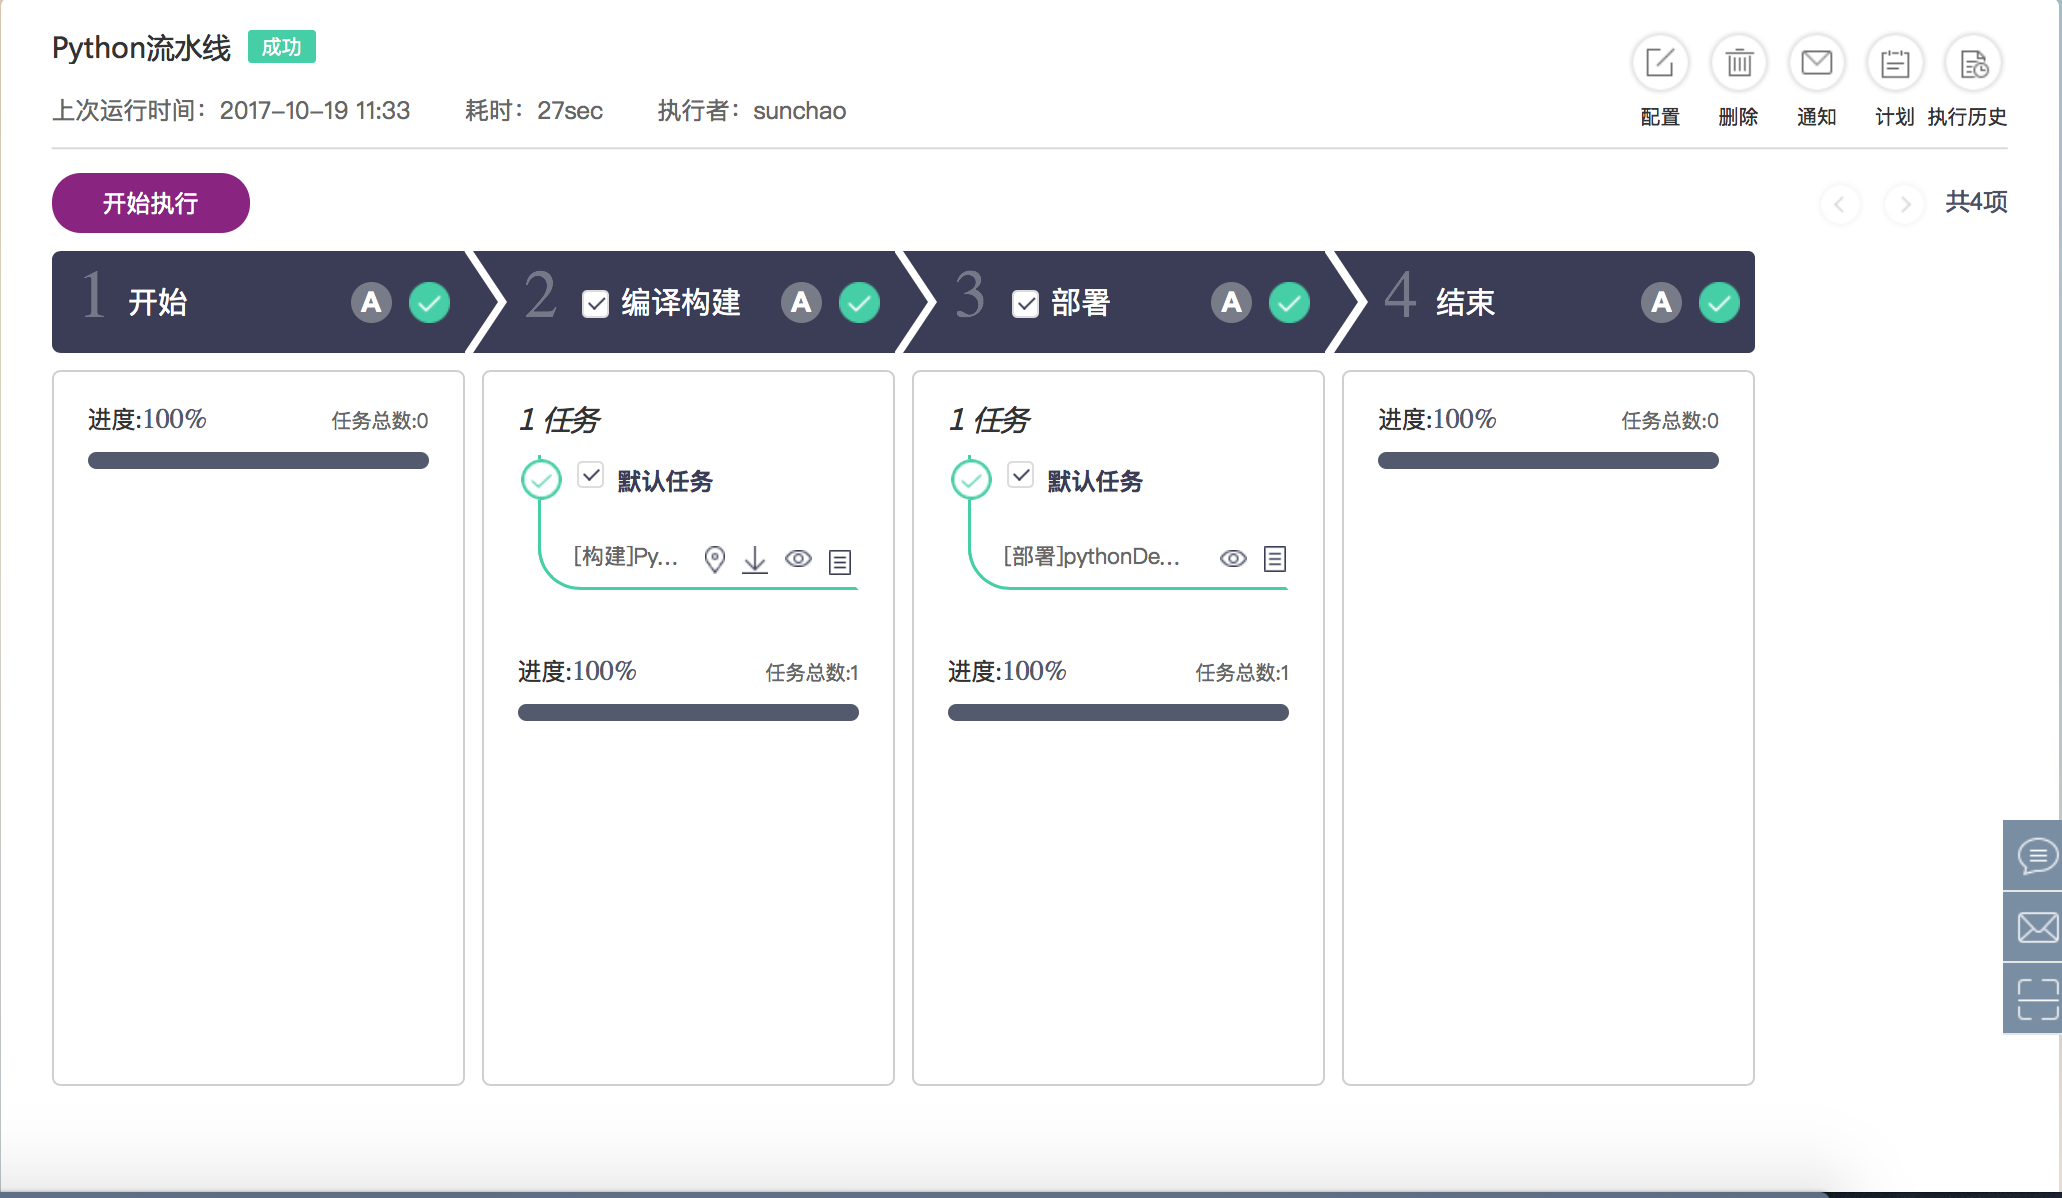Go to previous page arrow beside 共4项

click(x=1839, y=203)
